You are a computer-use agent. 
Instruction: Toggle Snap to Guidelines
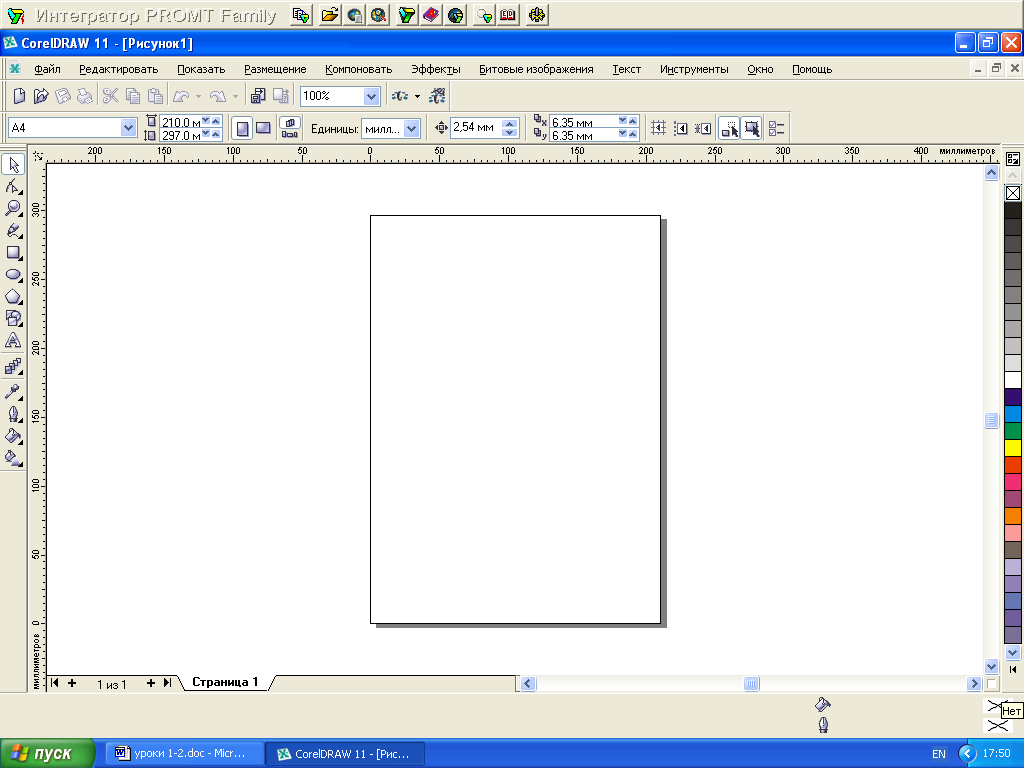680,128
